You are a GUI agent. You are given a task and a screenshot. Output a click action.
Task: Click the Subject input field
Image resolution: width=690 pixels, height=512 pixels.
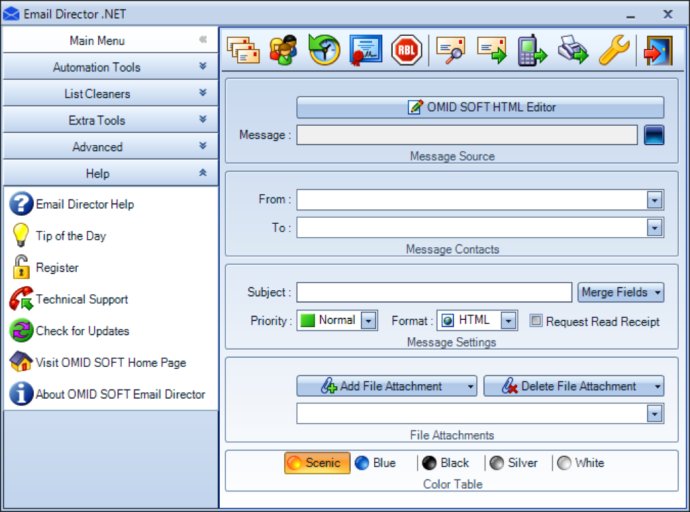coord(434,293)
